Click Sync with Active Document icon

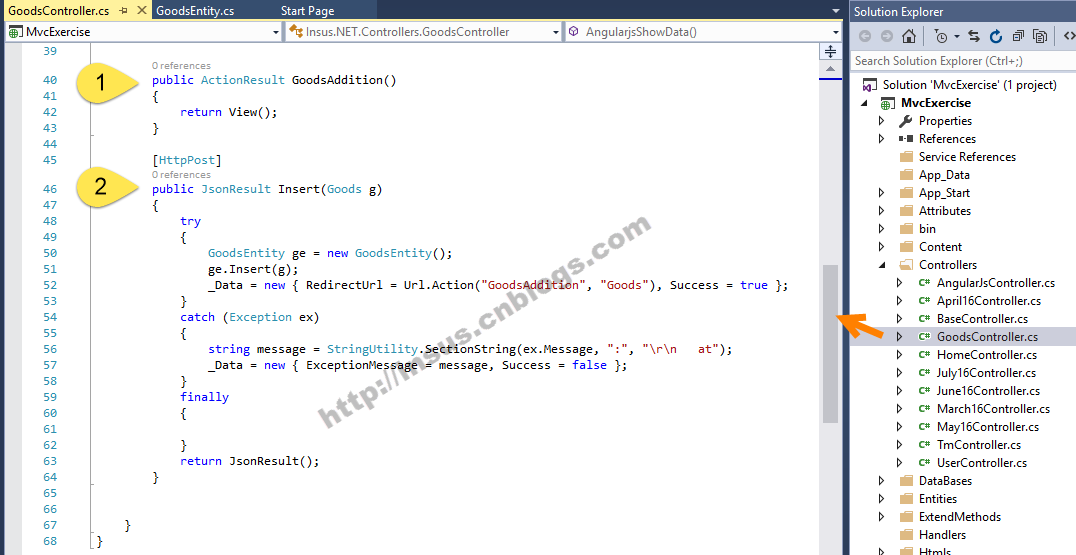[x=974, y=36]
